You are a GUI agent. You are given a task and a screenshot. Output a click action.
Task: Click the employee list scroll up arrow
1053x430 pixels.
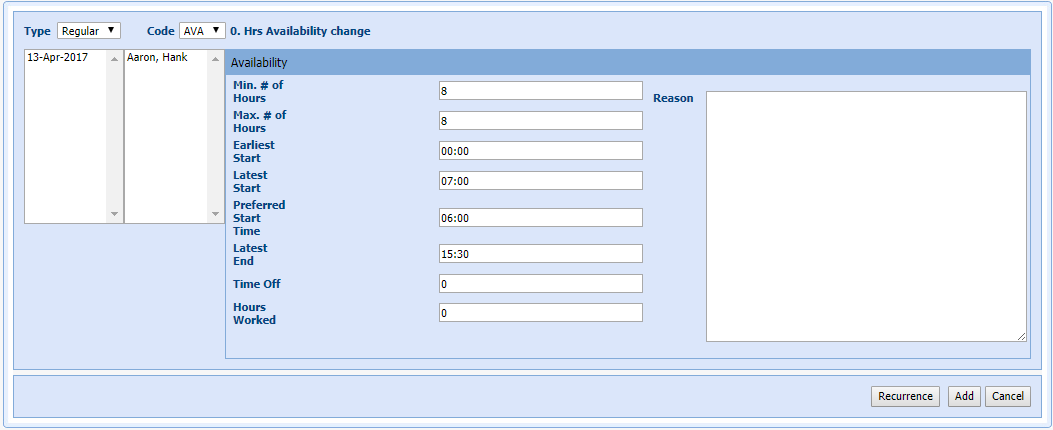215,59
